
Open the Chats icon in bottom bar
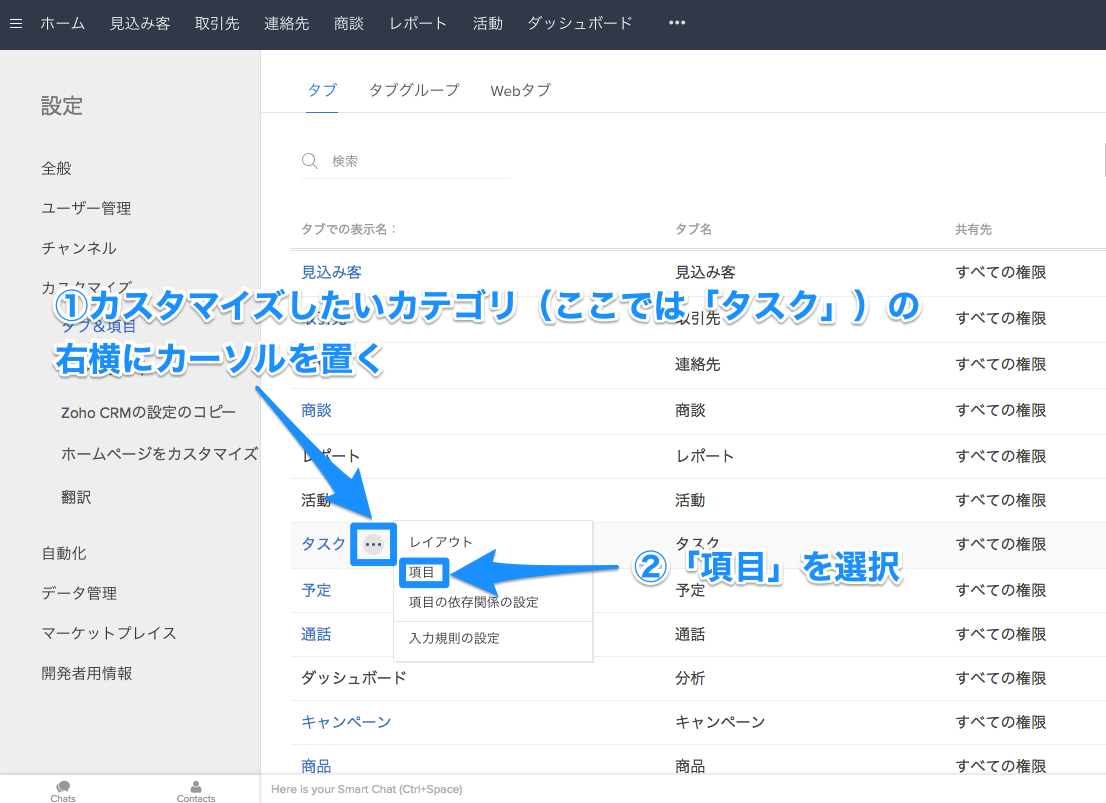coord(63,791)
